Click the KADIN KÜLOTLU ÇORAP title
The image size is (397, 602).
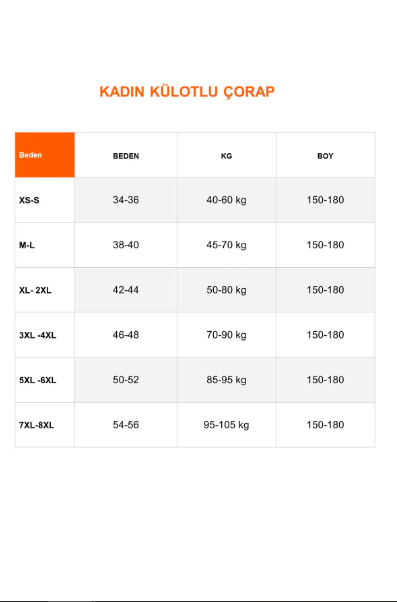point(187,92)
